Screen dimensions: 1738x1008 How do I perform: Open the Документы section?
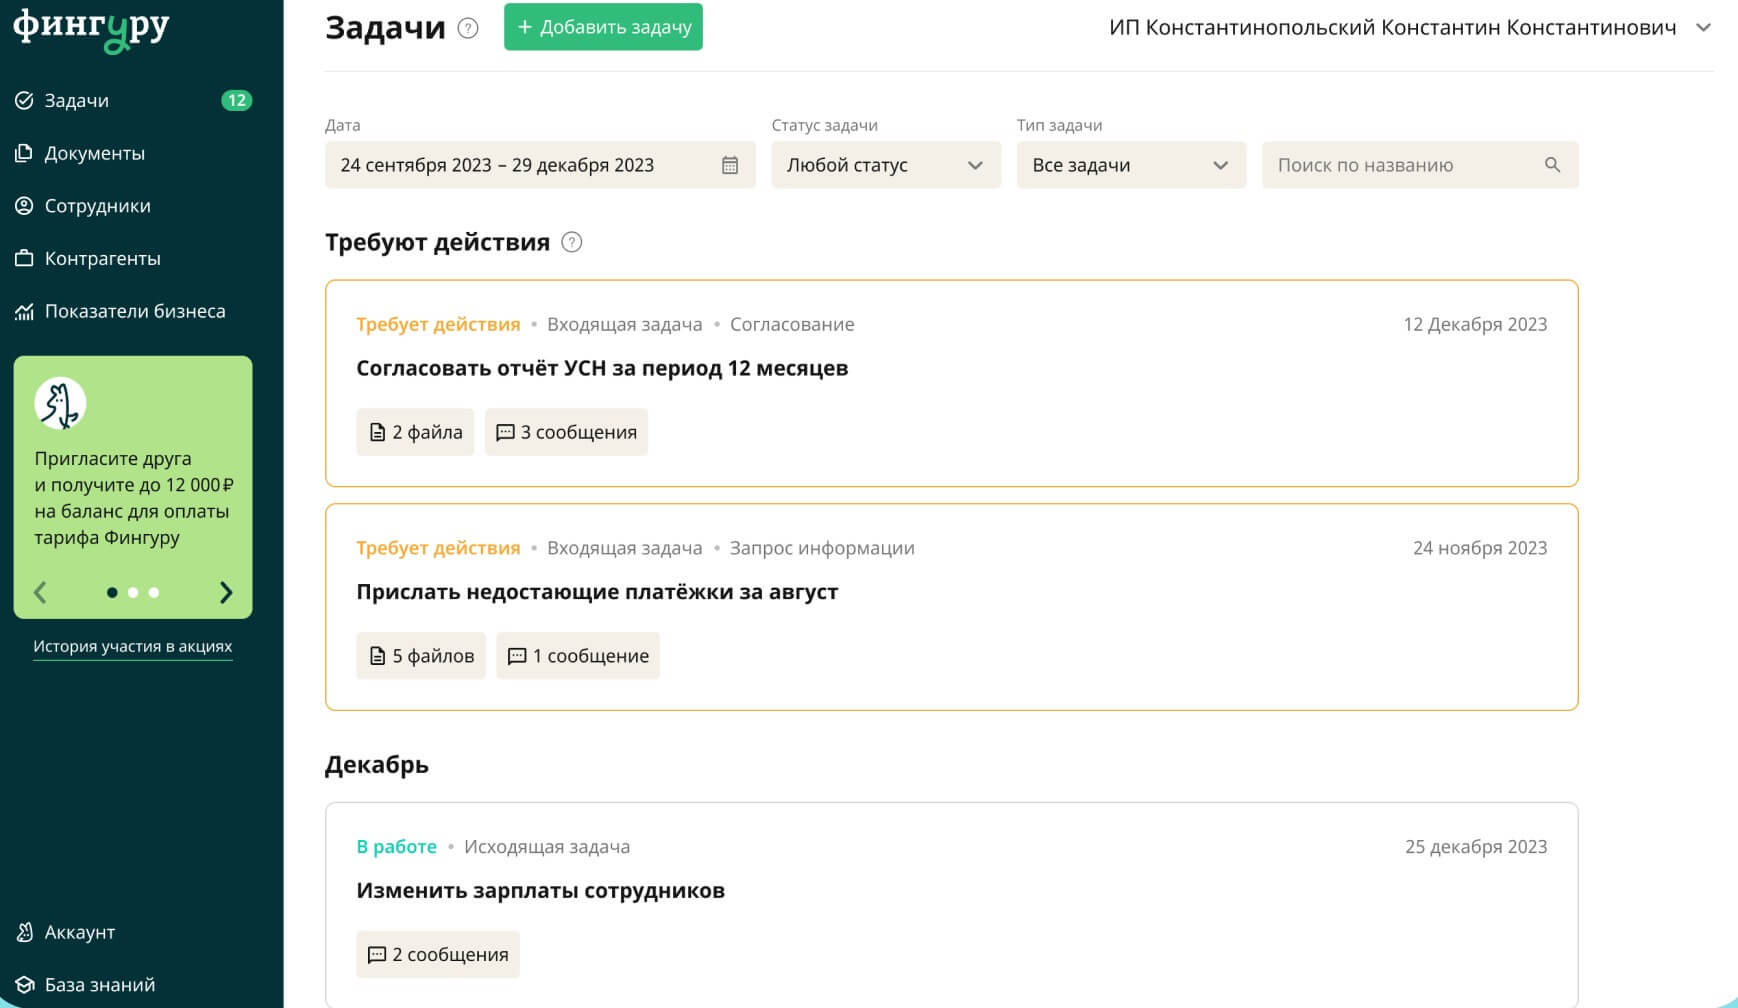(94, 153)
